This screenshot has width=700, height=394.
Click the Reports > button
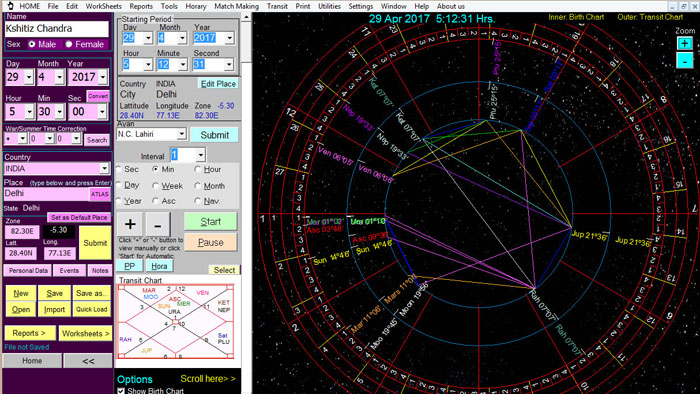(x=29, y=333)
